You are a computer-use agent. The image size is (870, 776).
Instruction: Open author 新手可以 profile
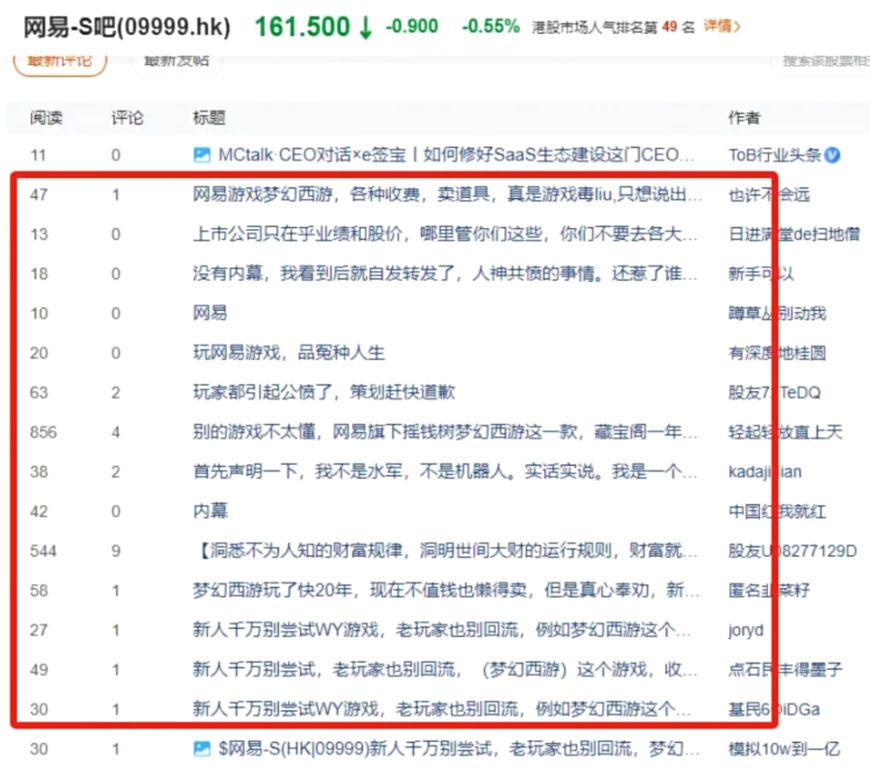pos(761,273)
